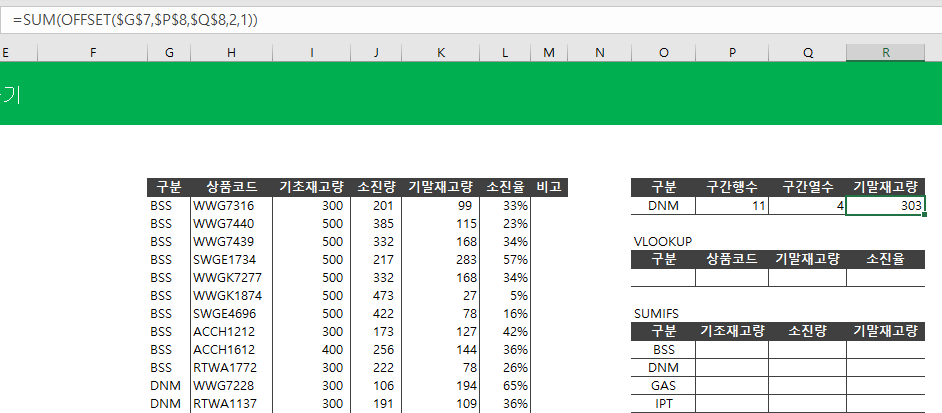The width and height of the screenshot is (942, 413).
Task: Select 구간행수 cell with value 11
Action: 732,206
